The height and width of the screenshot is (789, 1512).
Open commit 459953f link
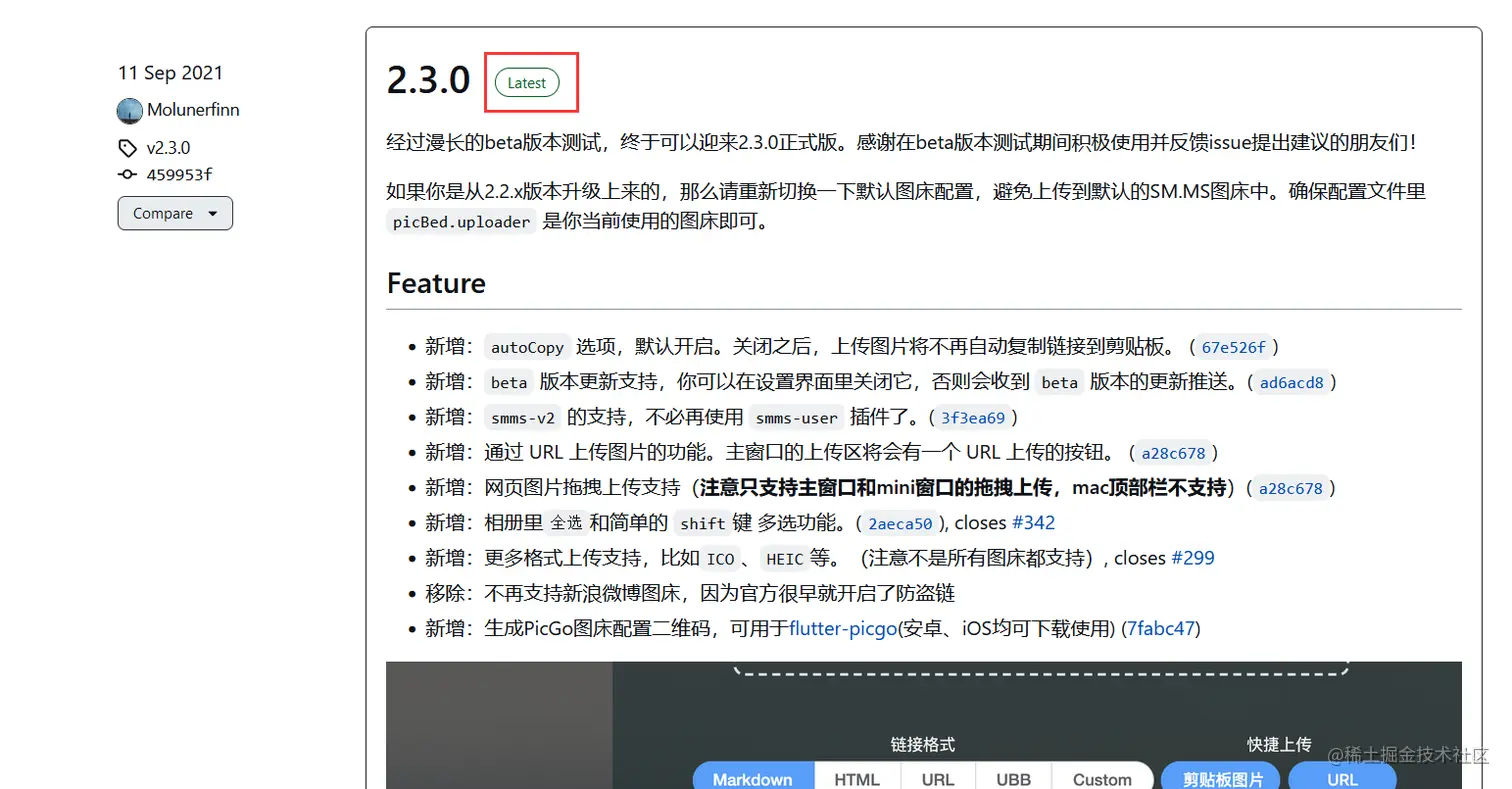[179, 174]
